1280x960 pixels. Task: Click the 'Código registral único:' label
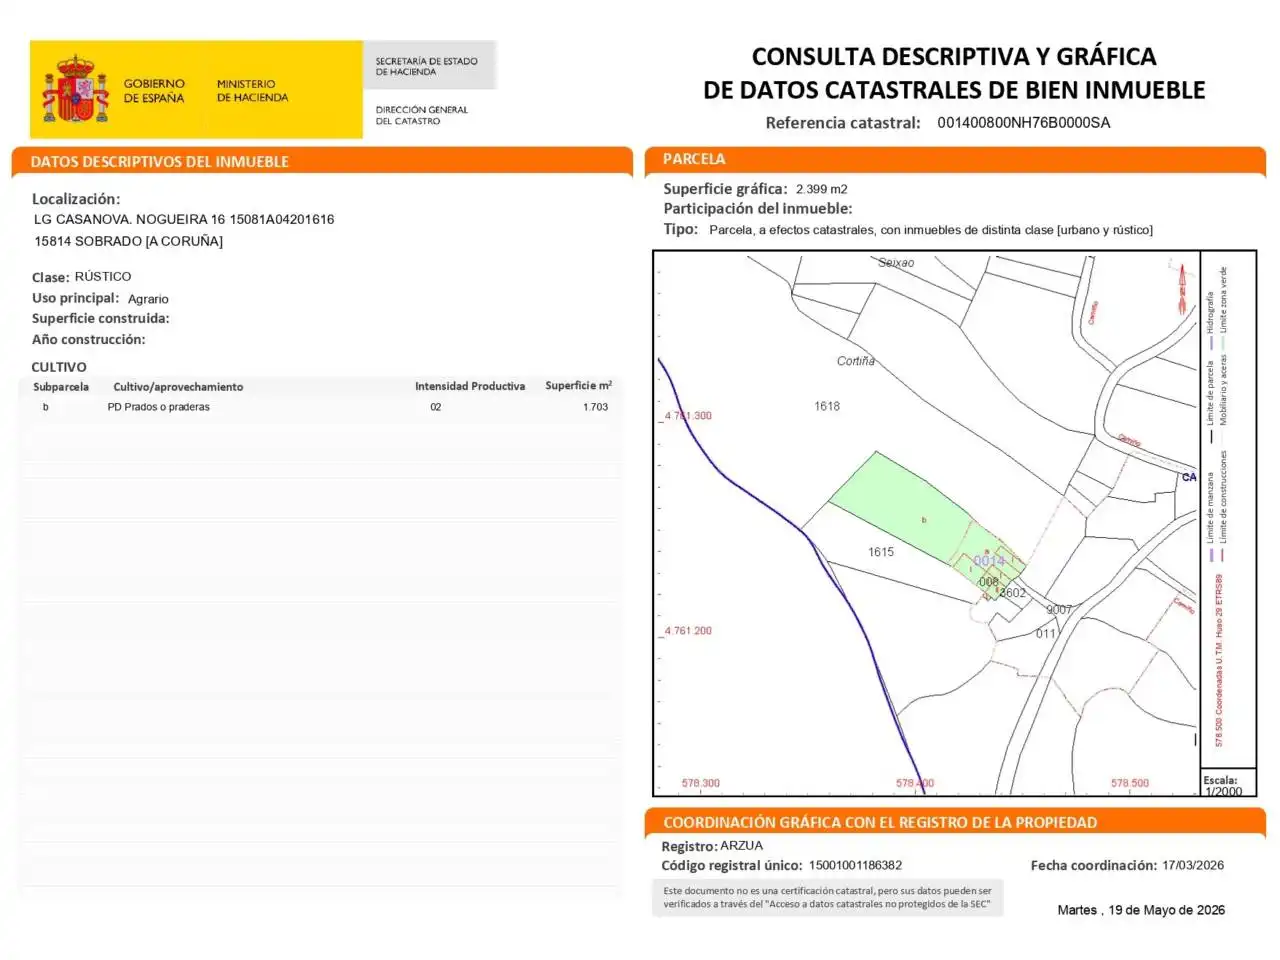click(731, 866)
